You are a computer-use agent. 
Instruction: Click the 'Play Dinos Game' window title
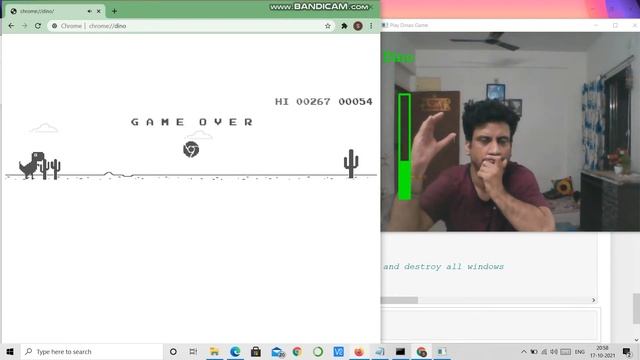409,25
